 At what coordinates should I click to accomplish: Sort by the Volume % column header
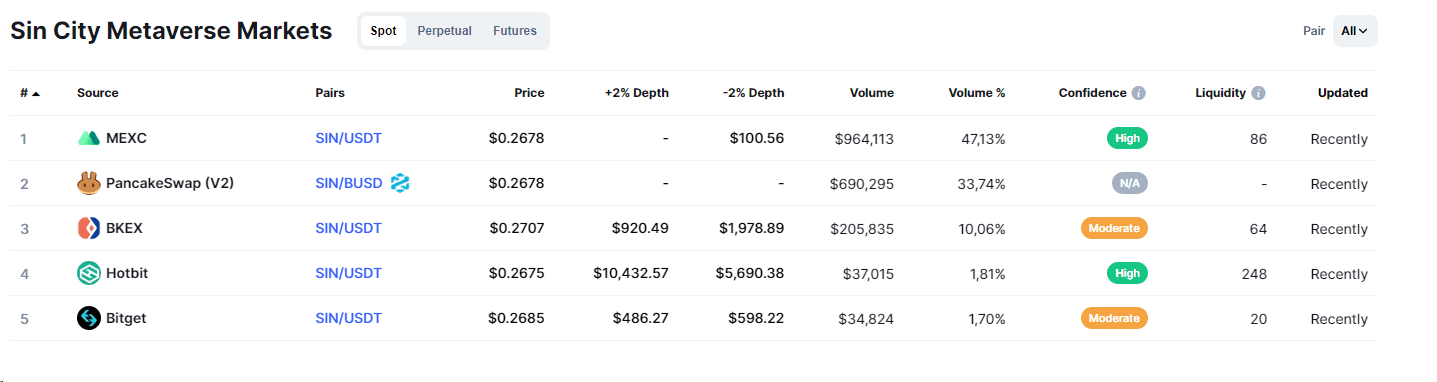977,93
